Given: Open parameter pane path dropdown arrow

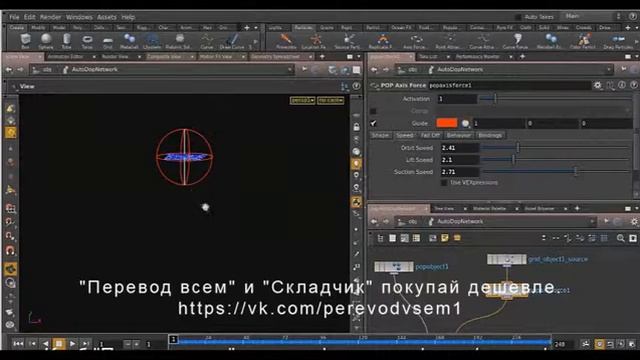Looking at the screenshot, I should click(609, 70).
